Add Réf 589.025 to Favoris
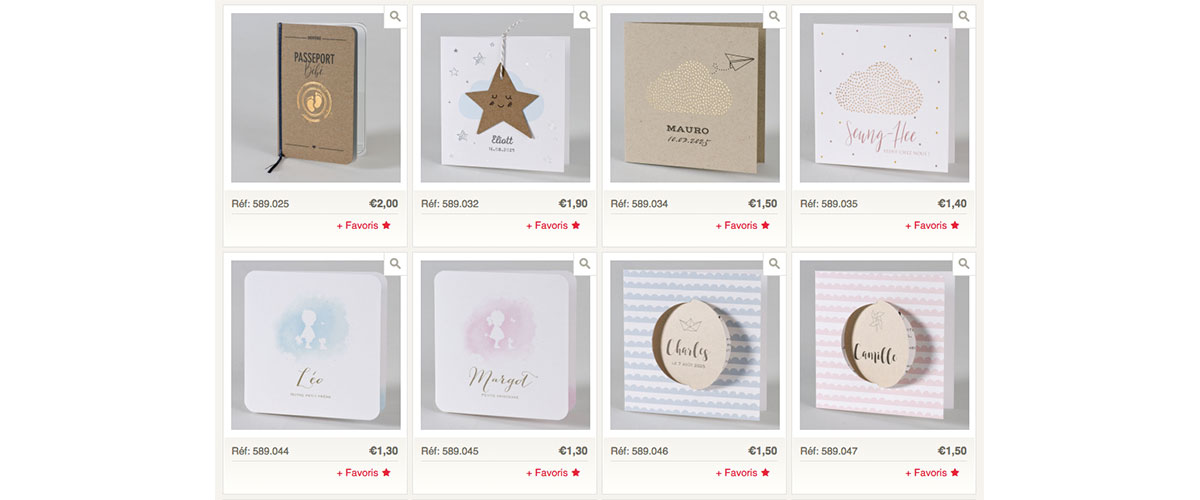Screen dimensions: 1200x500 coord(364,226)
